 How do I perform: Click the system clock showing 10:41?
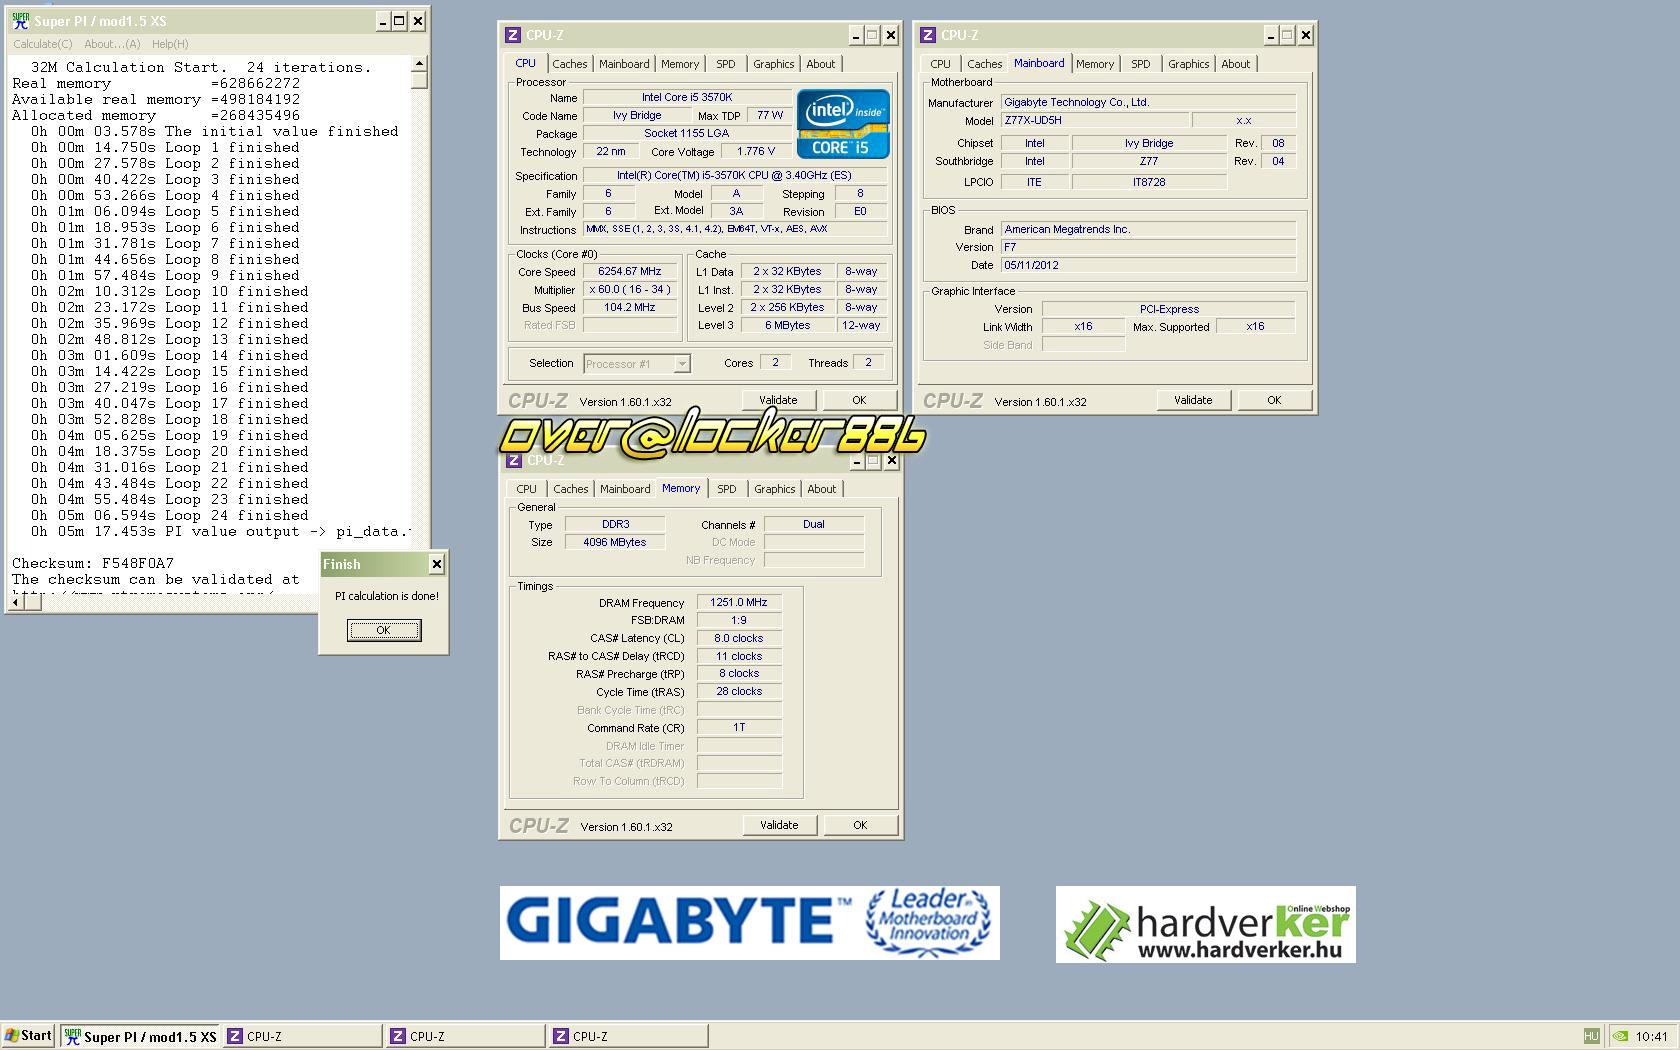[x=1652, y=1037]
